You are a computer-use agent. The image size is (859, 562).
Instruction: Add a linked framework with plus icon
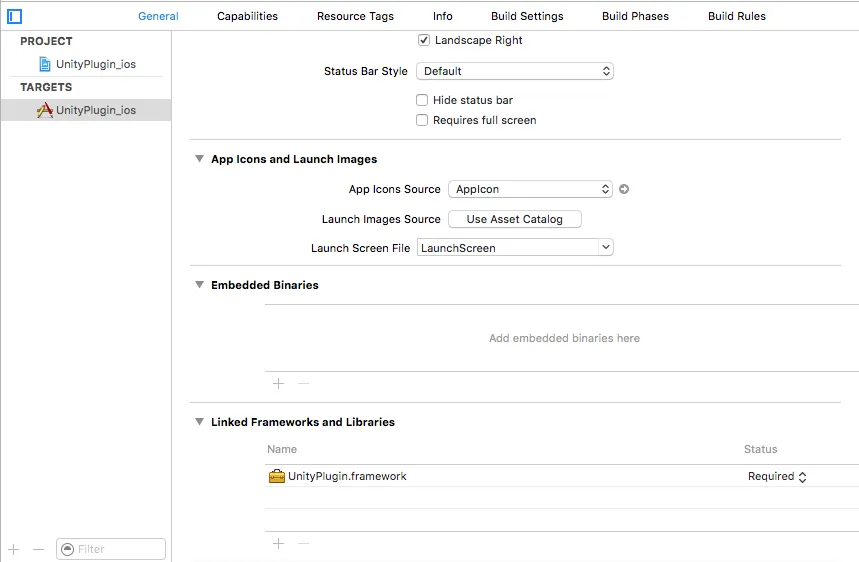pos(279,543)
